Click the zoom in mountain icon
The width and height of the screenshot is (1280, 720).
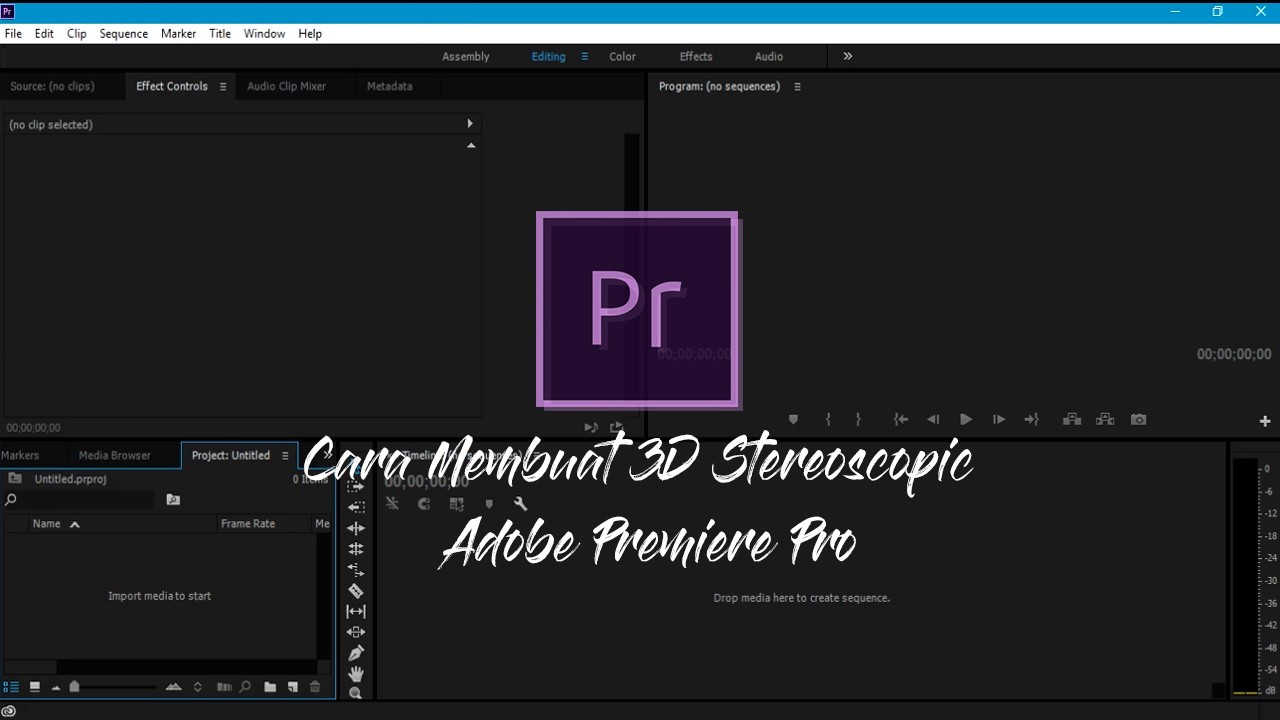[173, 687]
